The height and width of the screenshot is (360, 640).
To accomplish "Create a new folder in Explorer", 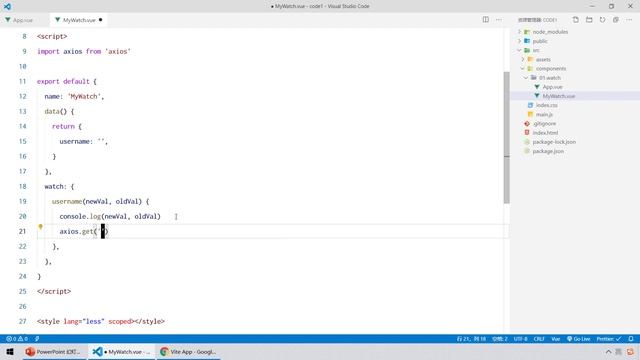I will (x=589, y=20).
